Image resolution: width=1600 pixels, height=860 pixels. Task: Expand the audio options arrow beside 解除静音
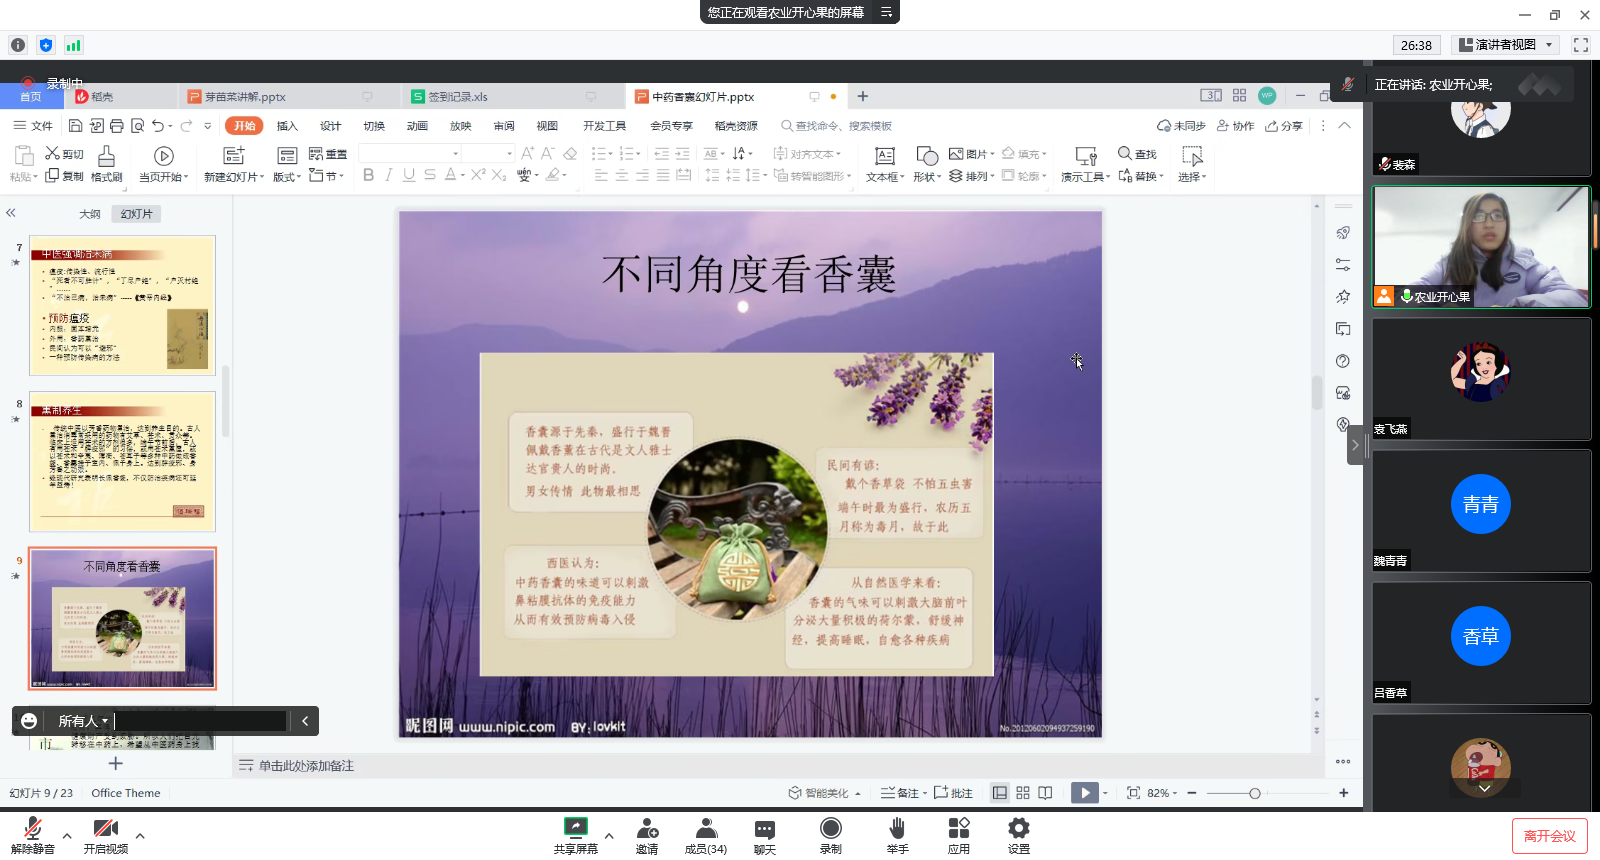(67, 836)
